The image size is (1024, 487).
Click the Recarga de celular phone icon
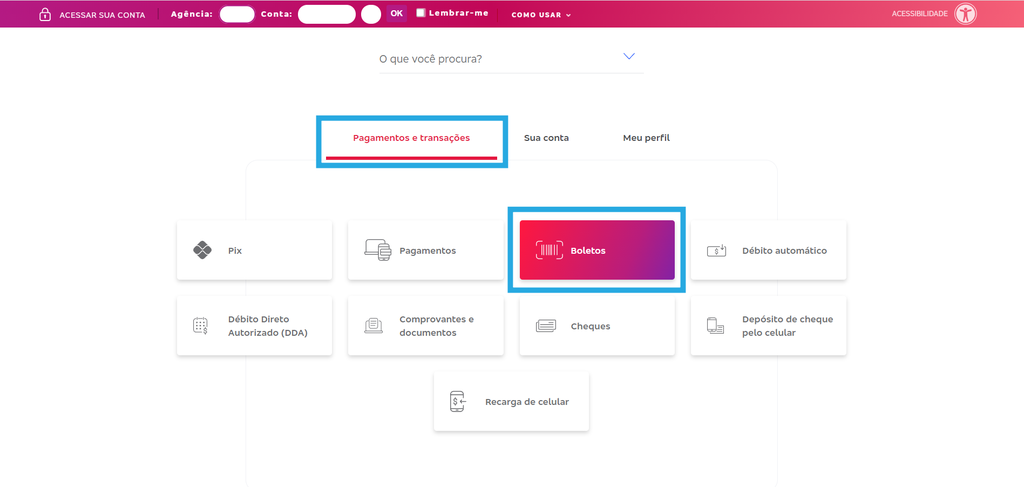(x=458, y=401)
